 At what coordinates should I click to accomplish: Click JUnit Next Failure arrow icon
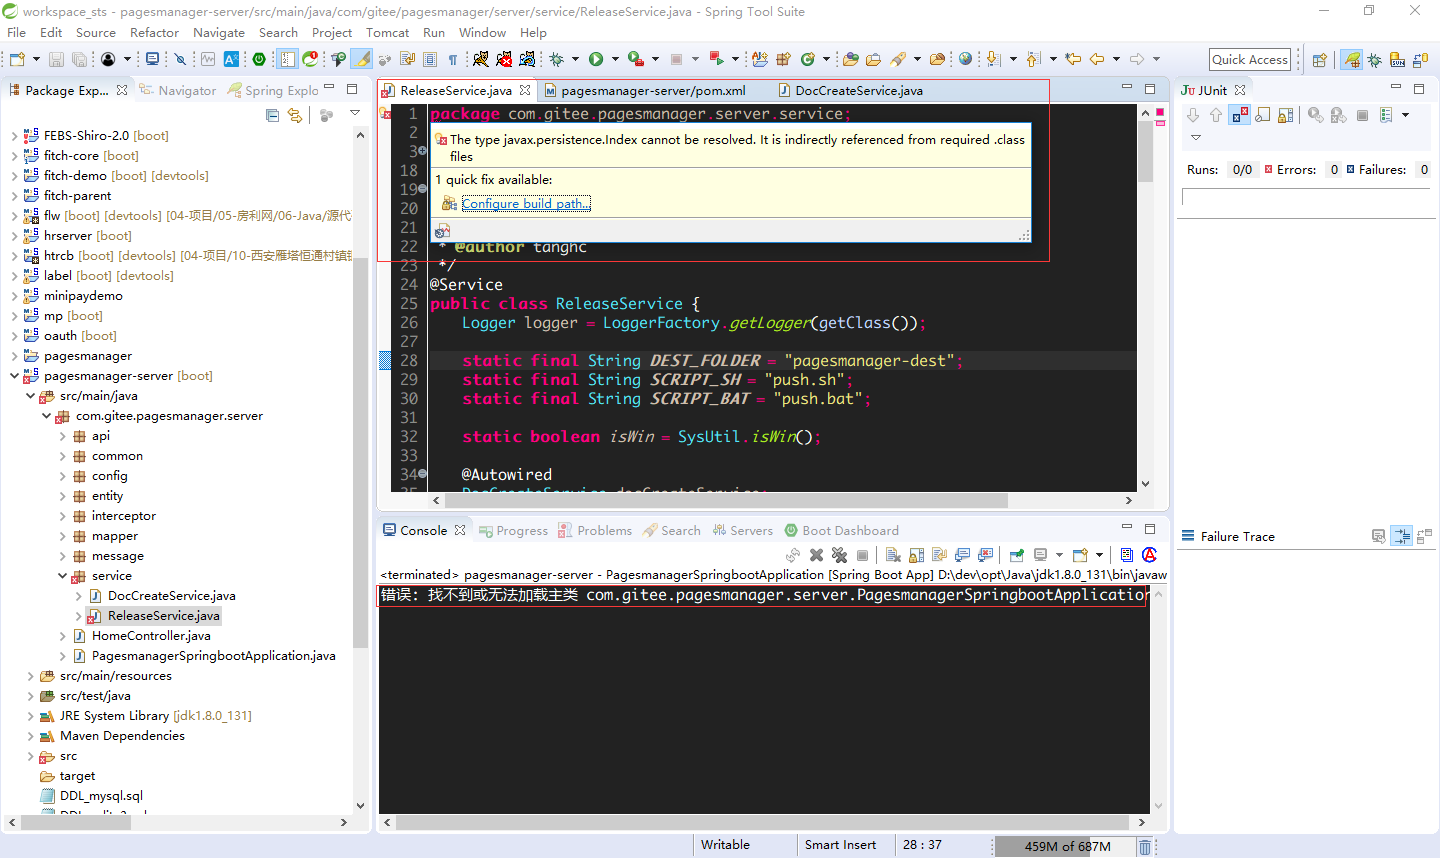[1193, 115]
